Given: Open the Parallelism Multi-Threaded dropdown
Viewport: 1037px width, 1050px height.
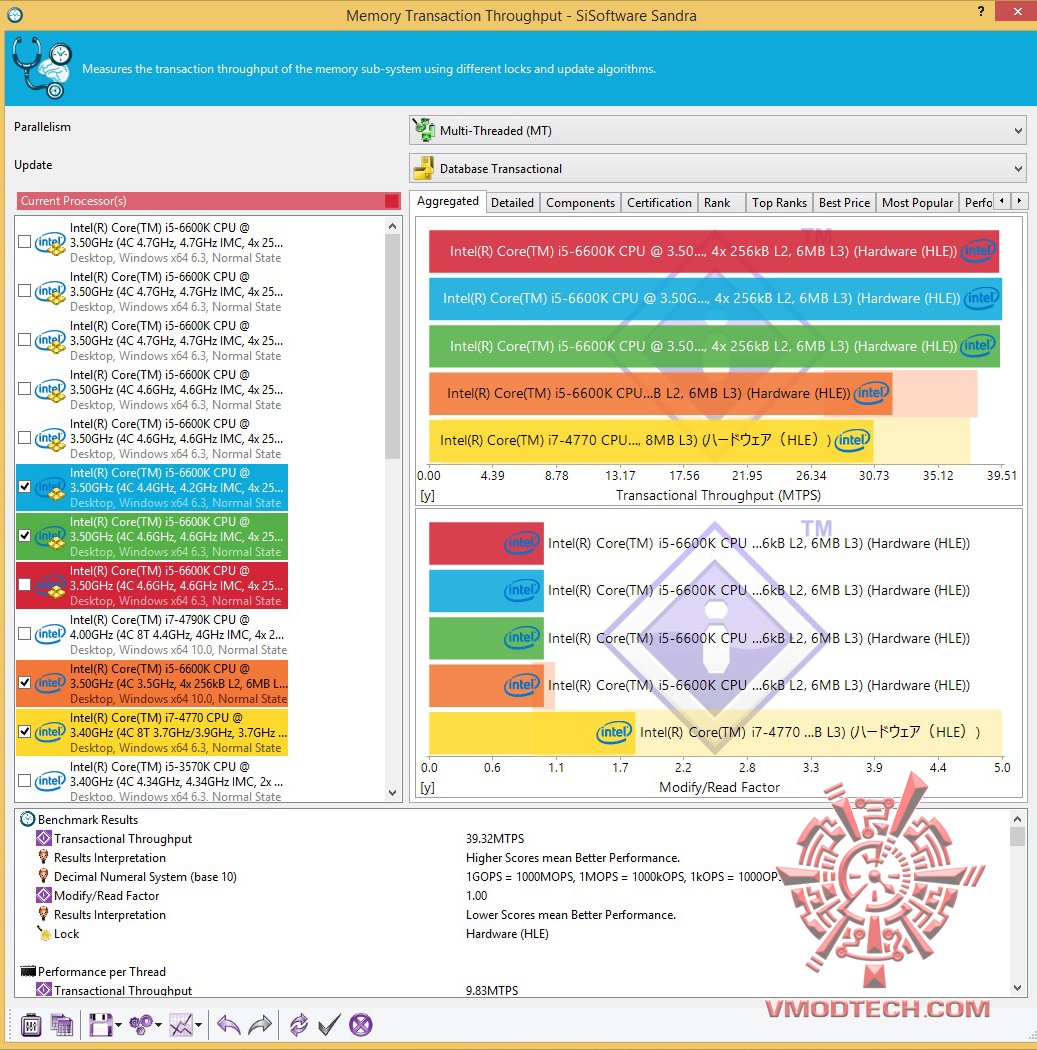Looking at the screenshot, I should 718,130.
